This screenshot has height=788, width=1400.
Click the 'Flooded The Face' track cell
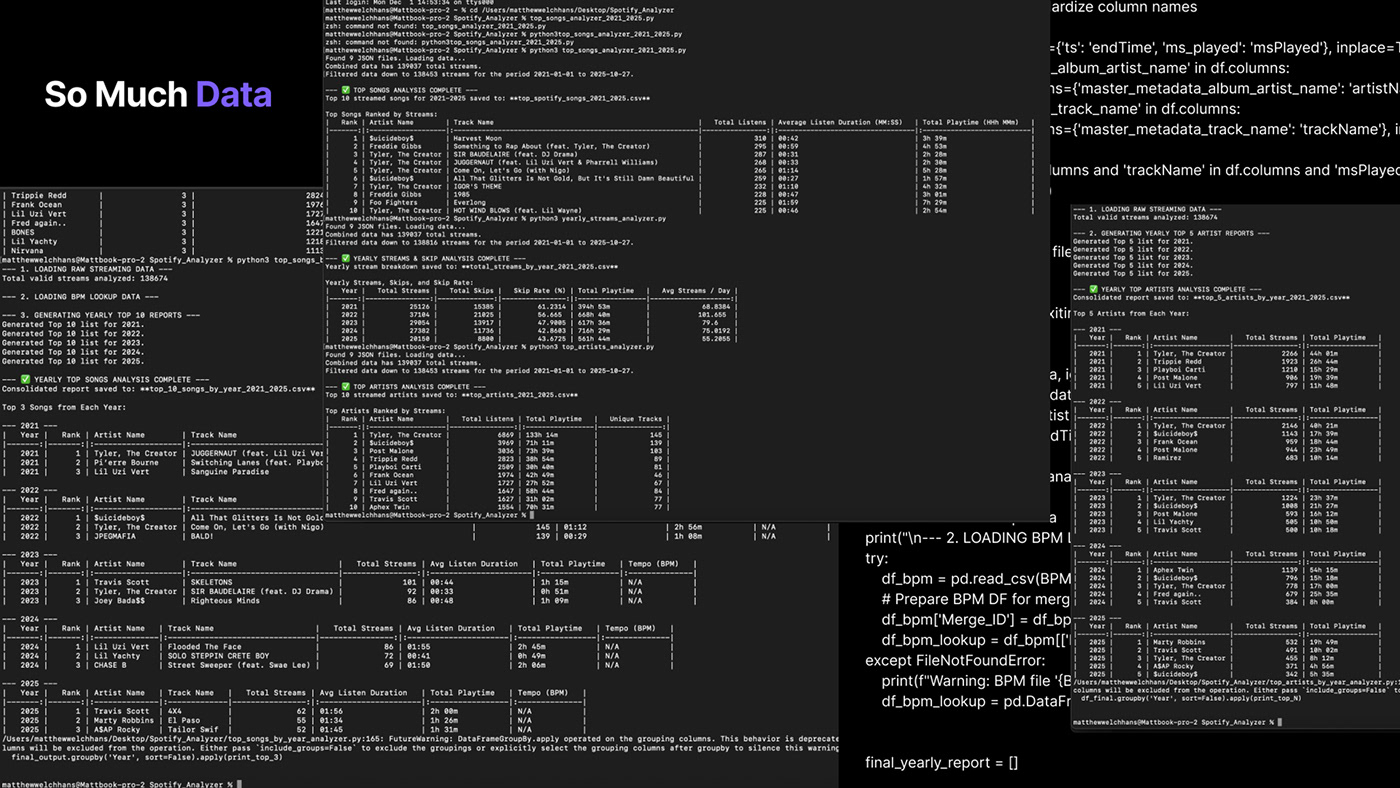coord(204,646)
